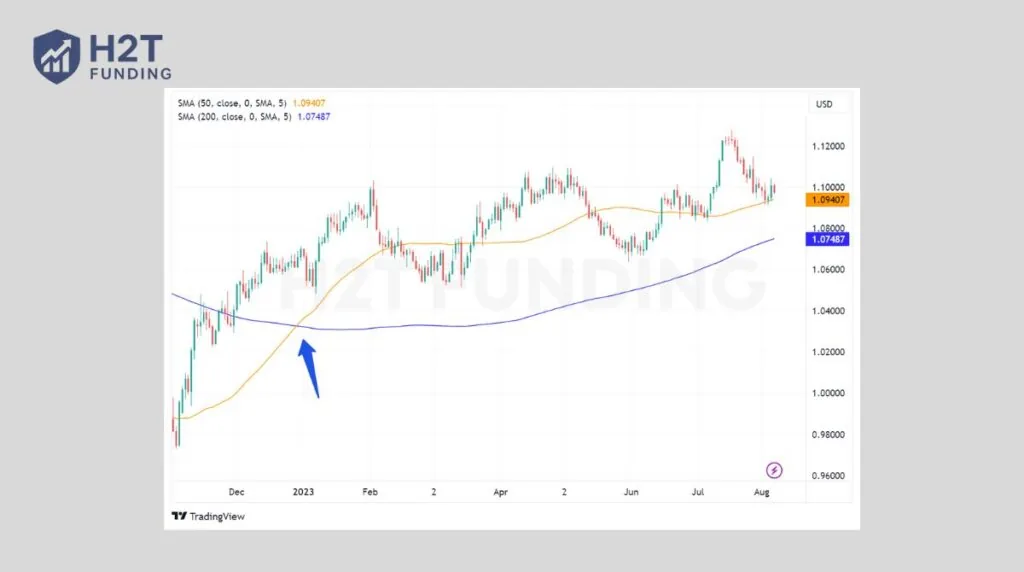This screenshot has width=1024, height=572.
Task: Click the SMA 50 value 1.09407 in legend
Action: click(x=309, y=103)
